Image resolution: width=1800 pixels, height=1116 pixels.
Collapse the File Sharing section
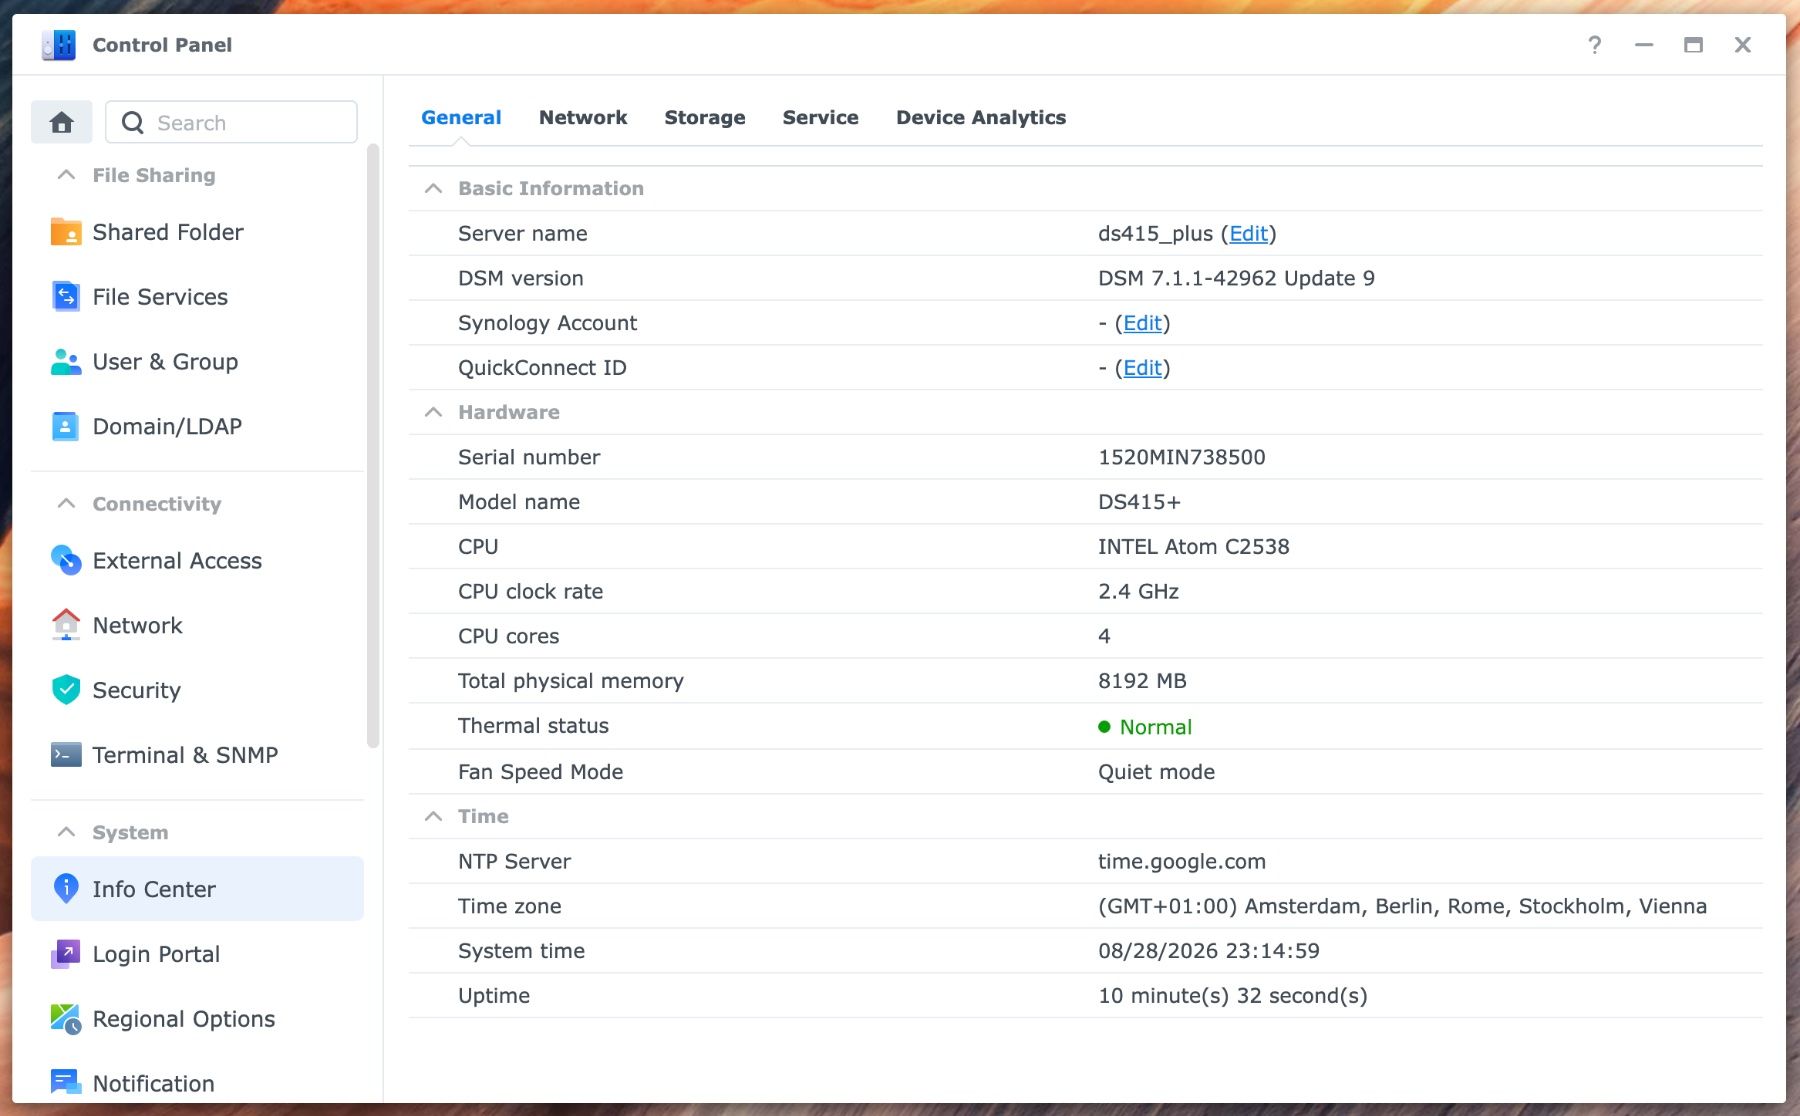click(x=66, y=175)
